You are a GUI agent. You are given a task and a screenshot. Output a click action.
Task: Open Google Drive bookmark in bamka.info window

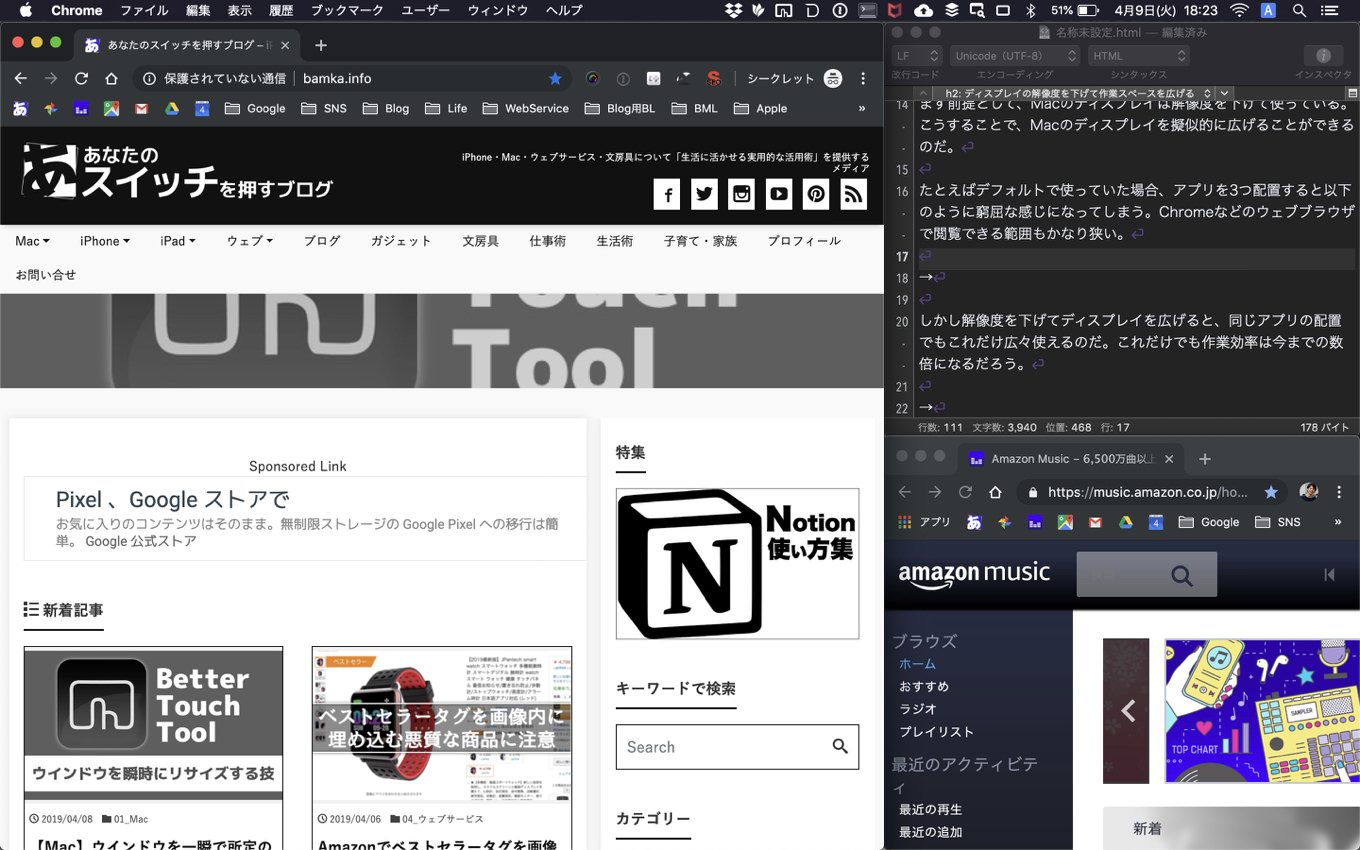pyautogui.click(x=171, y=108)
